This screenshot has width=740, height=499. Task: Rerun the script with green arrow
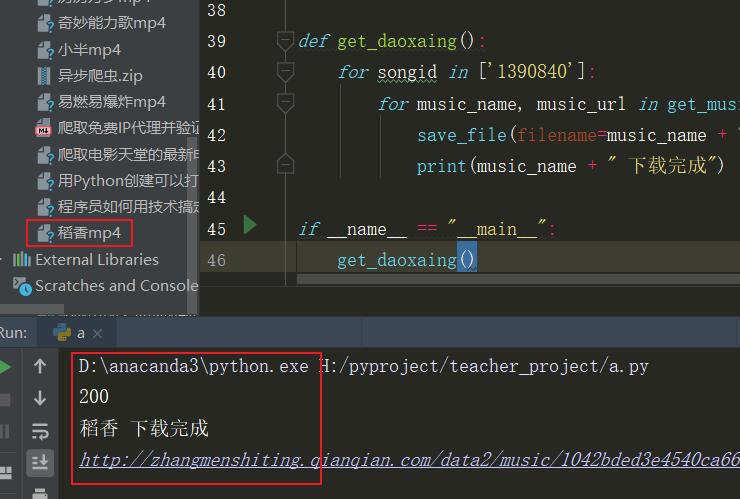[x=5, y=366]
